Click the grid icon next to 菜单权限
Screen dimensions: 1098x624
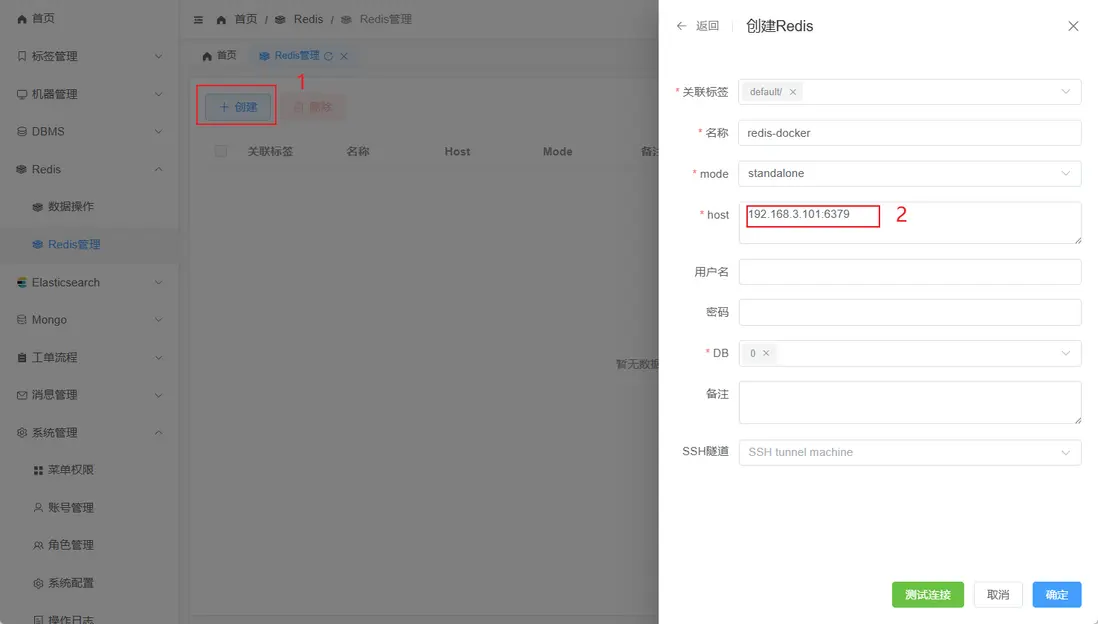pyautogui.click(x=38, y=470)
